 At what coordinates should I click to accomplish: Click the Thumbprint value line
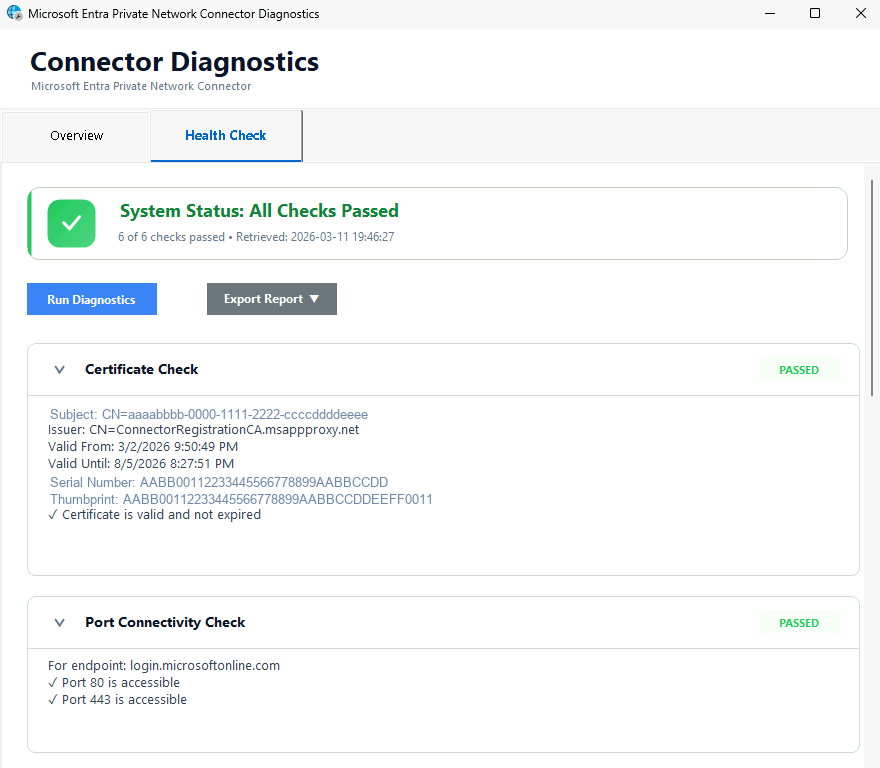(x=241, y=499)
